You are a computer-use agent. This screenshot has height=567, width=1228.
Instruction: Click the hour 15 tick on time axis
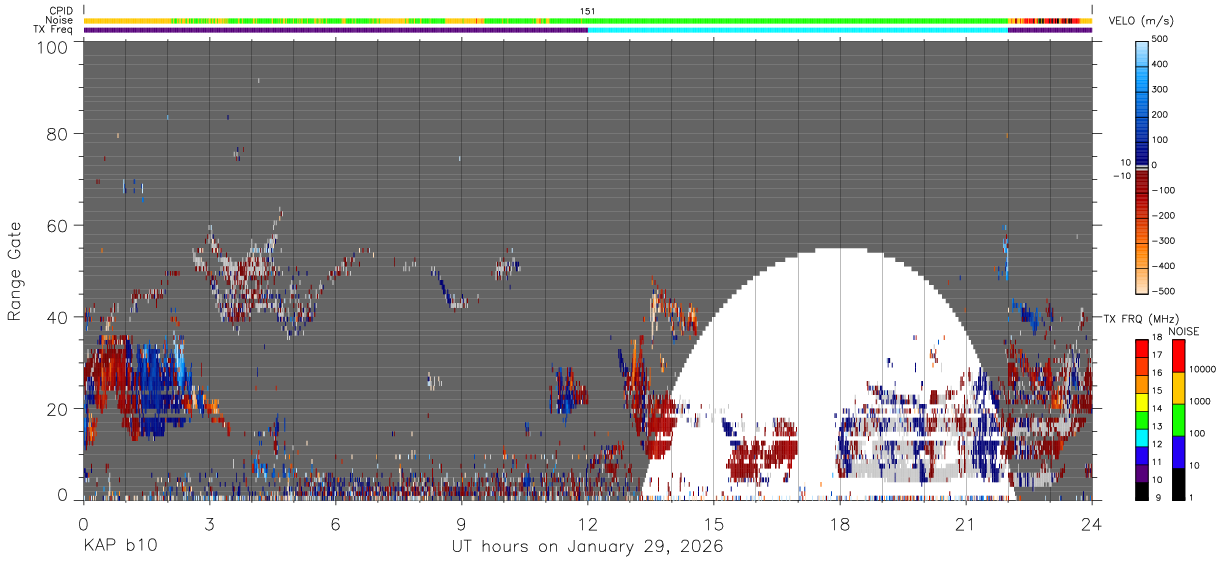(713, 524)
